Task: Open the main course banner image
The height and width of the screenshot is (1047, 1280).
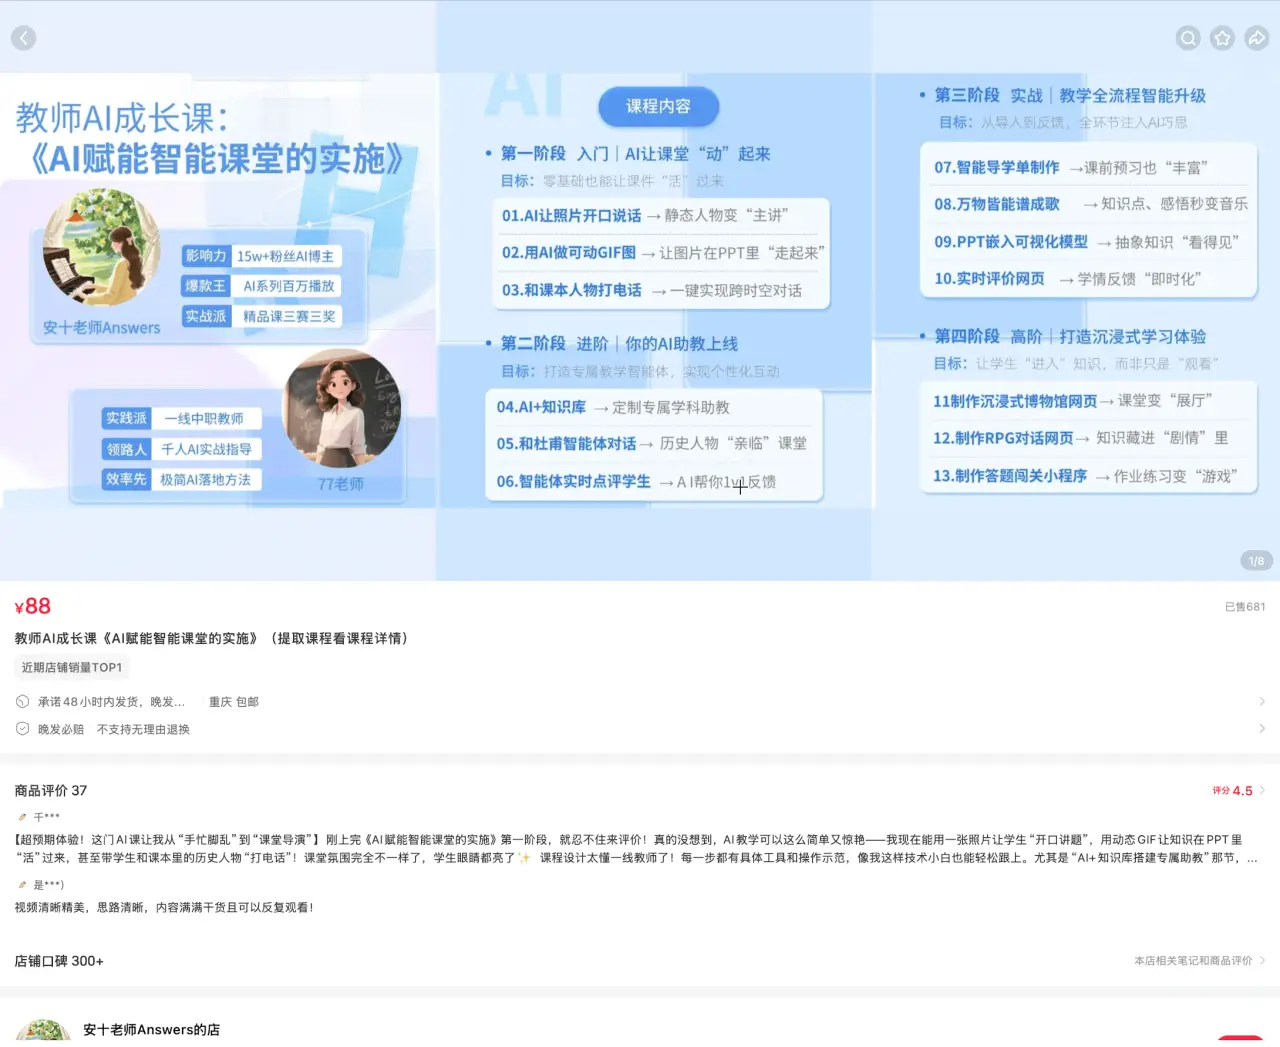Action: click(x=640, y=290)
